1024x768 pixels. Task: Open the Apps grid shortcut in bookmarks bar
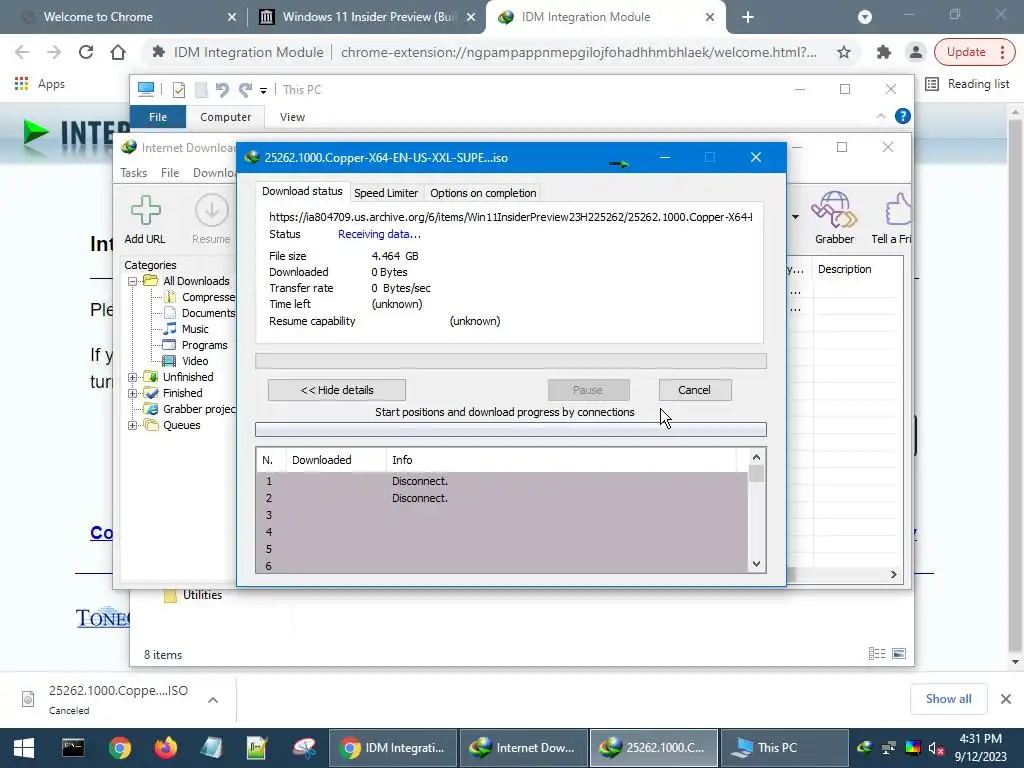click(22, 84)
